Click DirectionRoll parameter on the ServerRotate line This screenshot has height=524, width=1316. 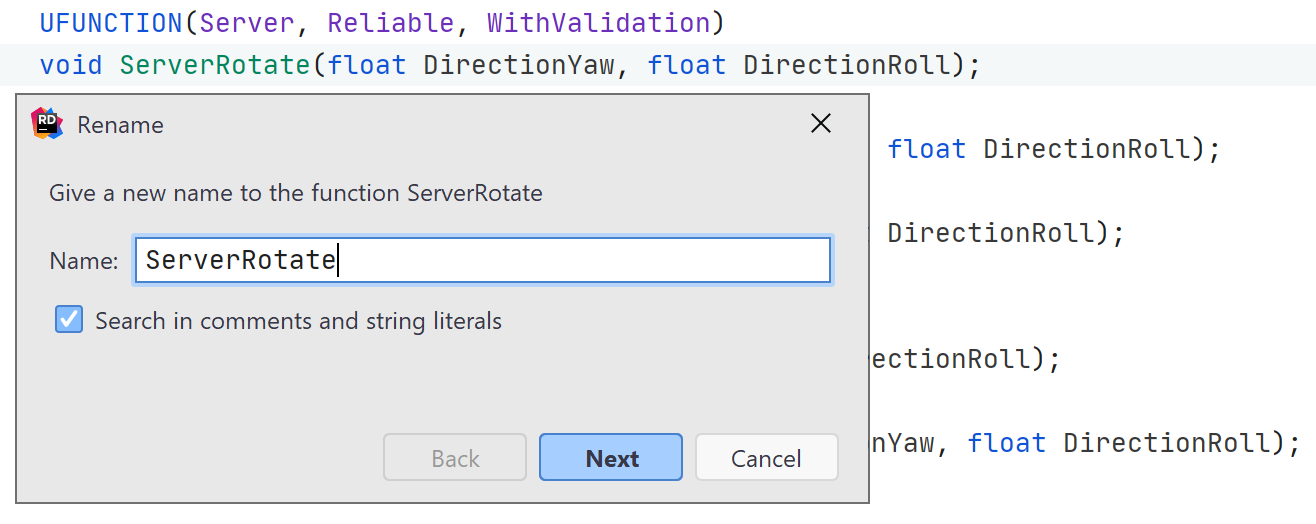[846, 66]
